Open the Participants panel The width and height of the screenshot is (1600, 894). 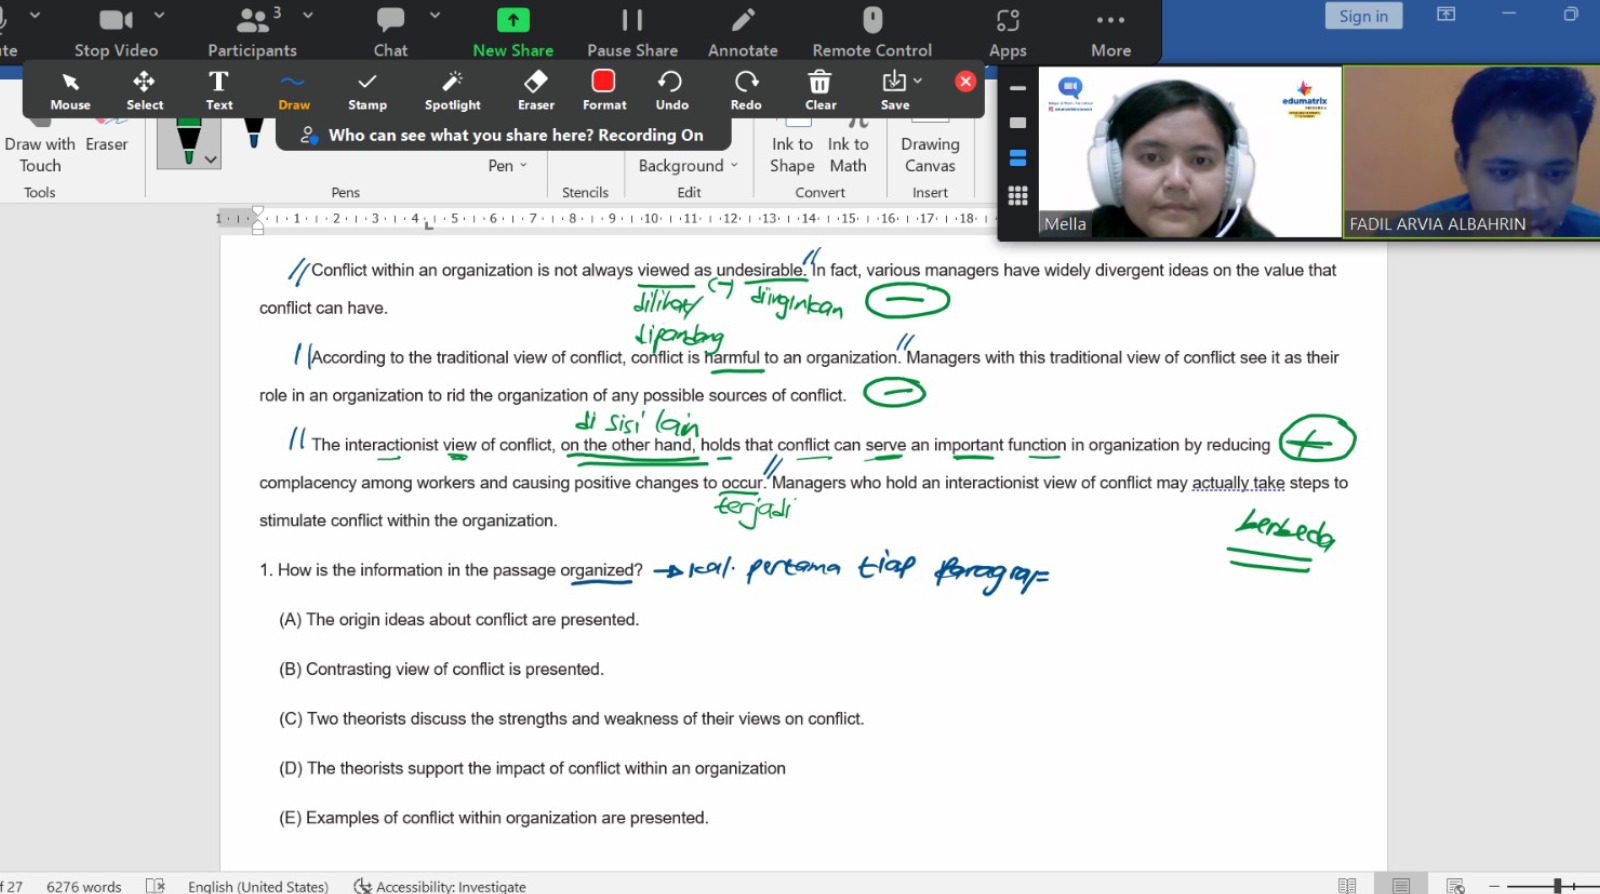[252, 32]
